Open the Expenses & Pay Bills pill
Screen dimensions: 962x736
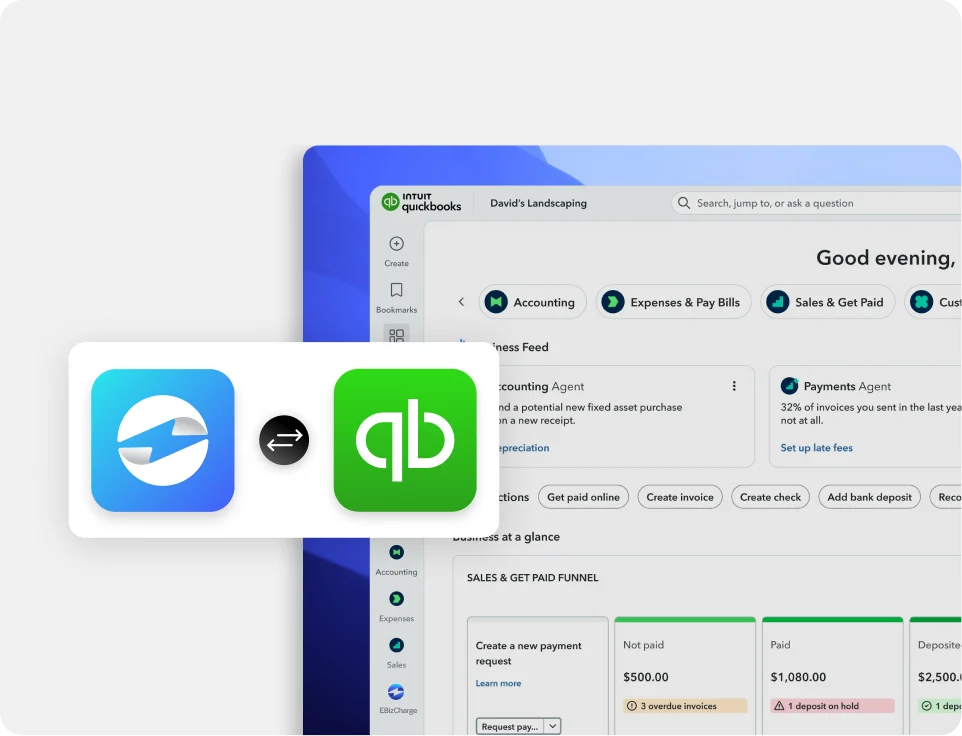(673, 302)
